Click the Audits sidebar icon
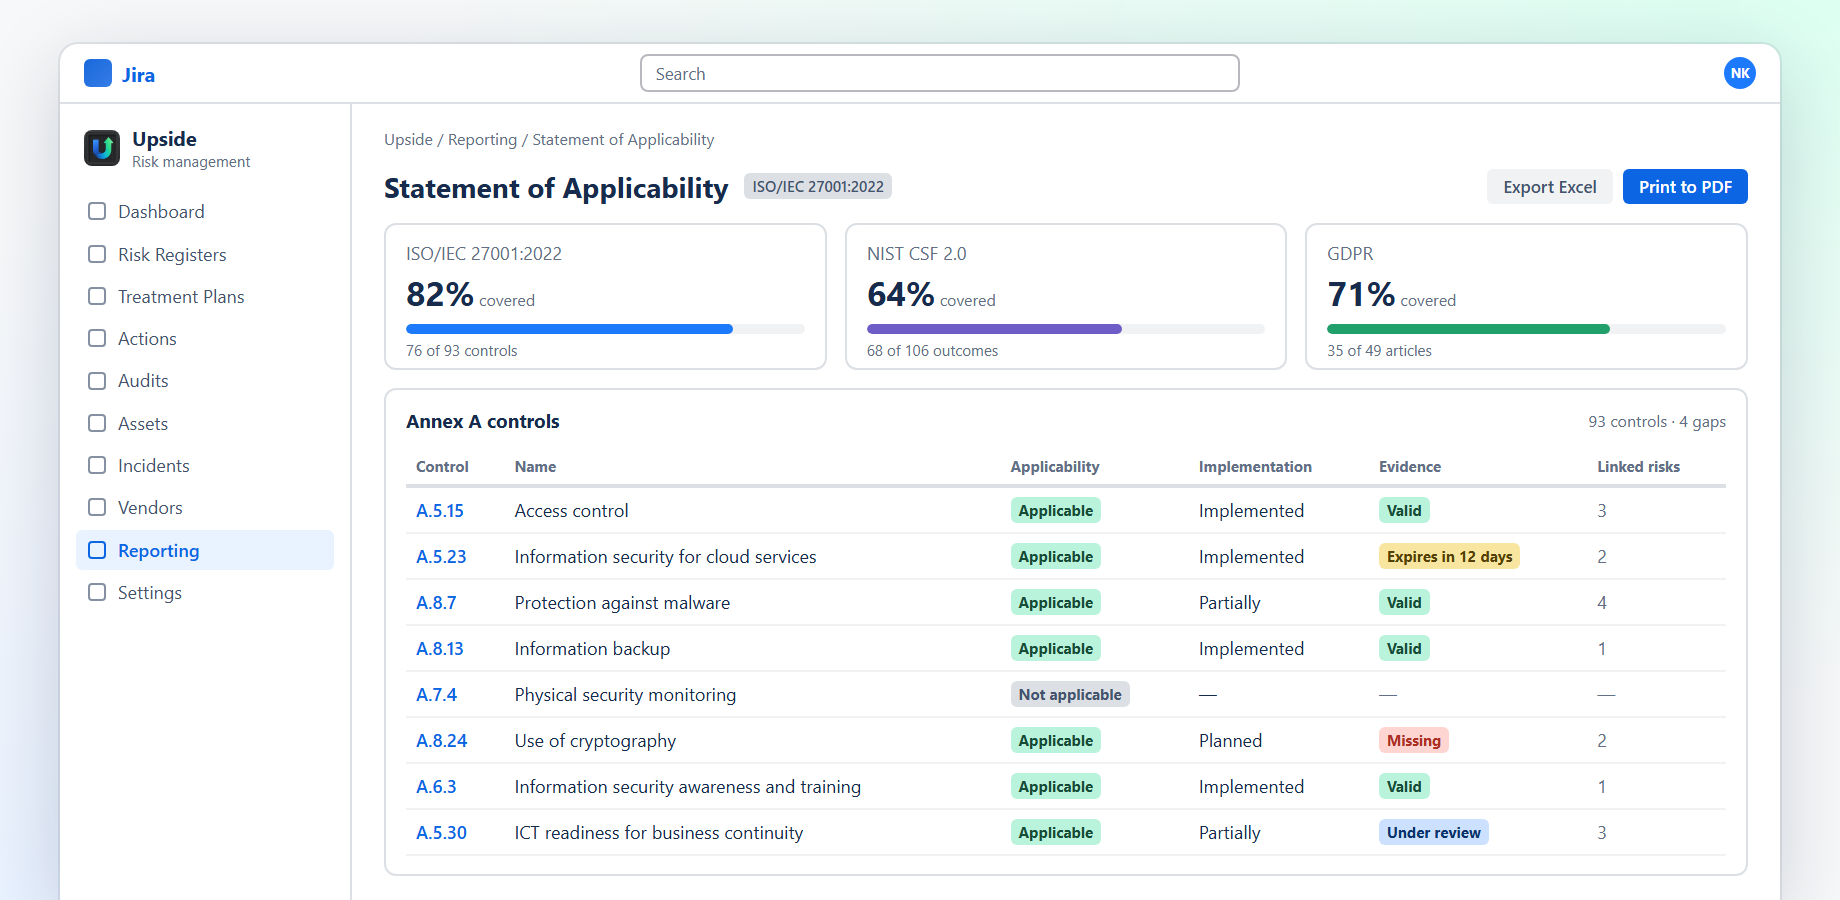Screen dimensions: 1840x900 tap(97, 381)
